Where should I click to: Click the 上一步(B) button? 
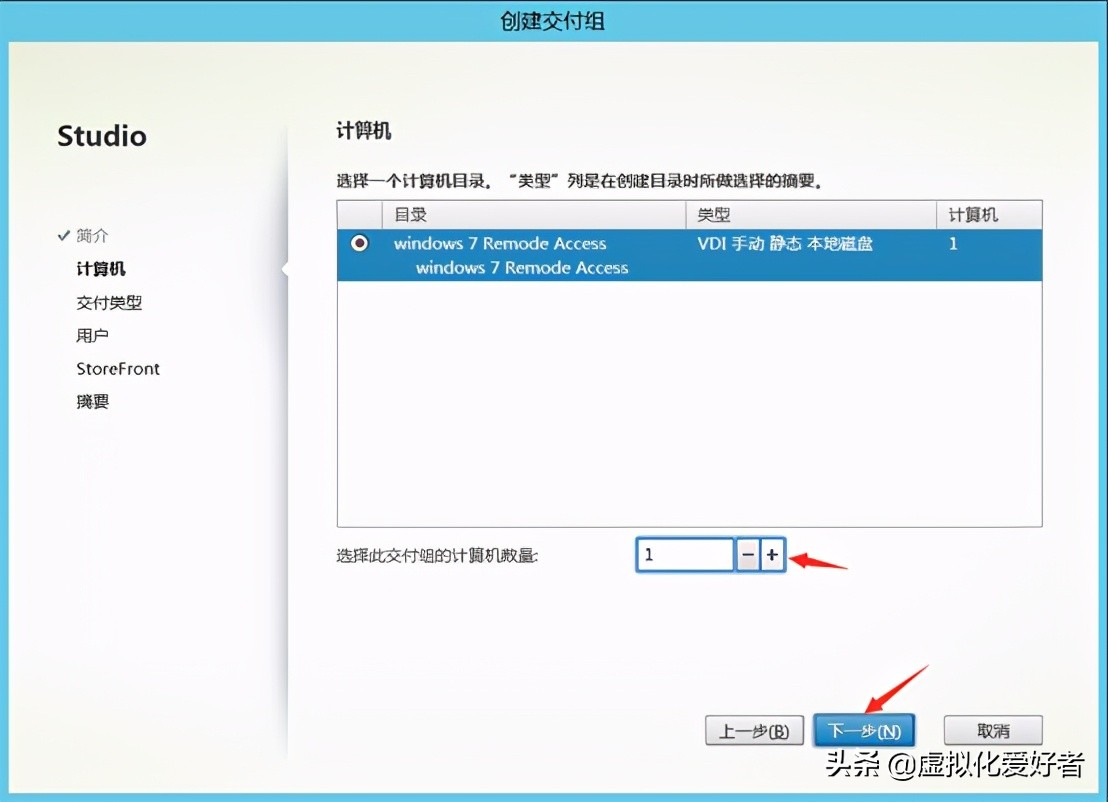pos(754,731)
